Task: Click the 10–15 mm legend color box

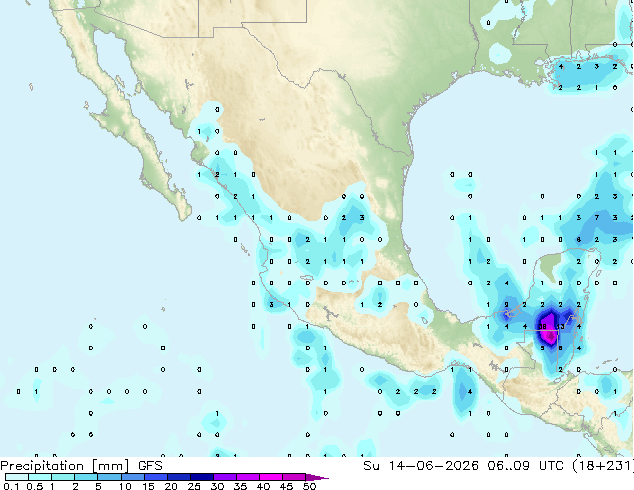Action: click(x=132, y=477)
